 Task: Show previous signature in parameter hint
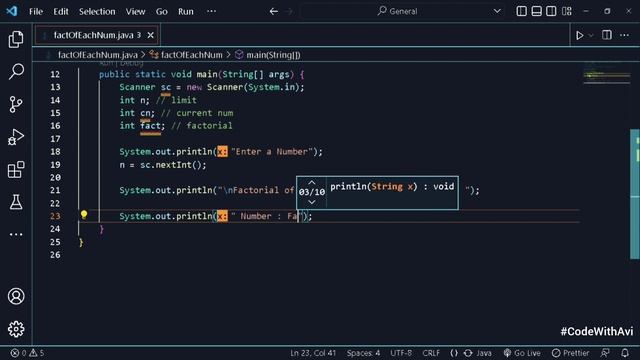click(x=311, y=182)
